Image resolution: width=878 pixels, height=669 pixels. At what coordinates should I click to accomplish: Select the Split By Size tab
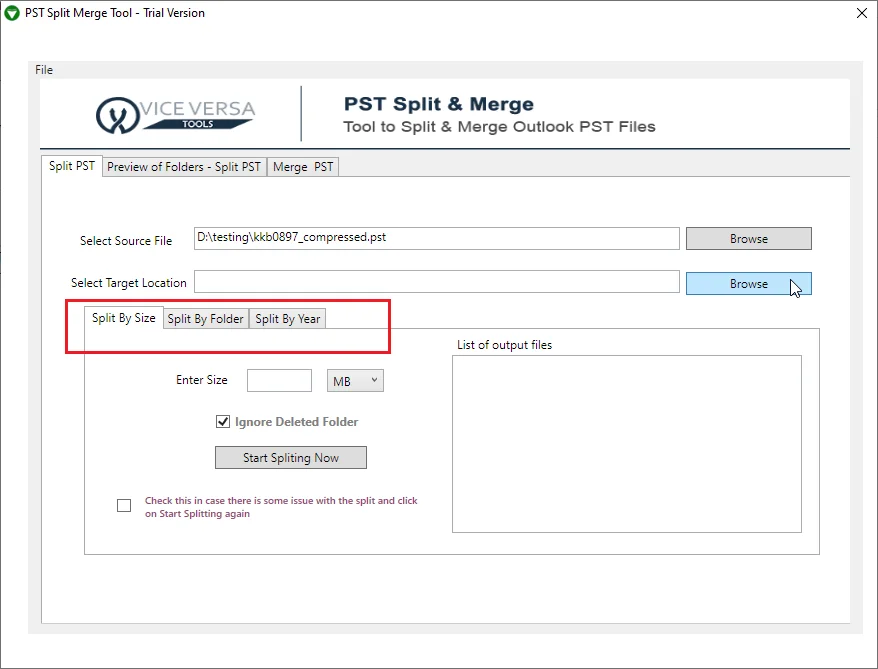124,318
